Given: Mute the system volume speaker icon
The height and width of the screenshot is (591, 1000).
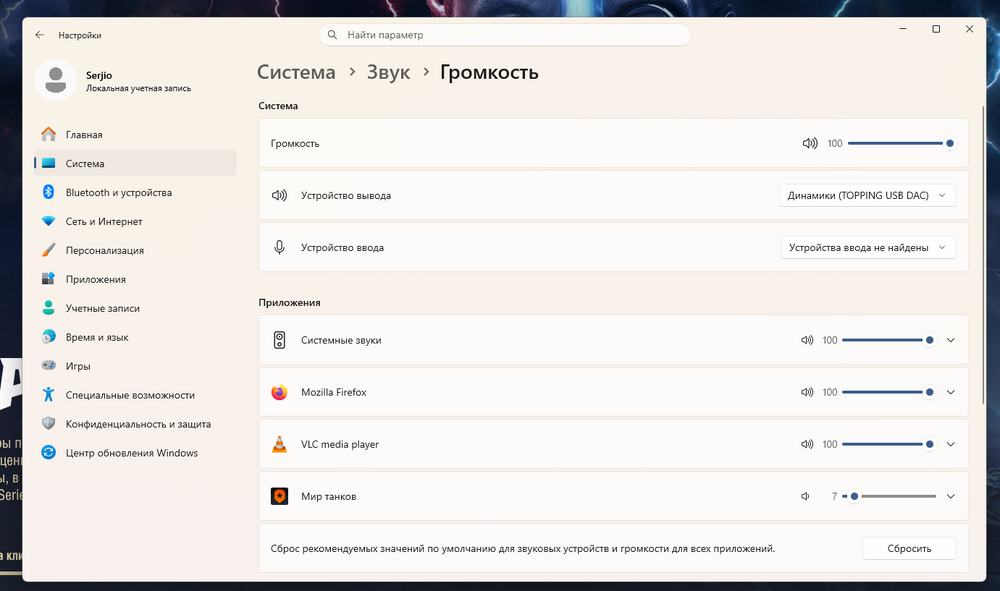Looking at the screenshot, I should (x=809, y=143).
